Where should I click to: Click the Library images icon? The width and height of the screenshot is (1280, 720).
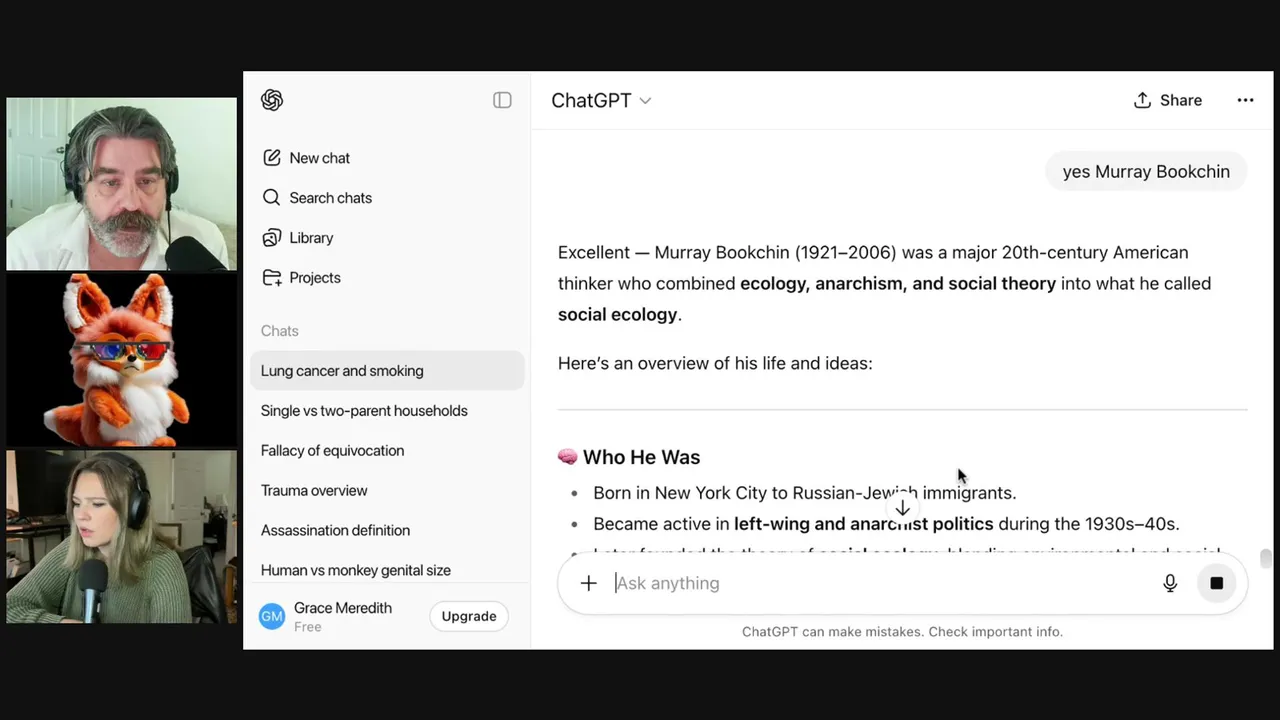tap(271, 238)
